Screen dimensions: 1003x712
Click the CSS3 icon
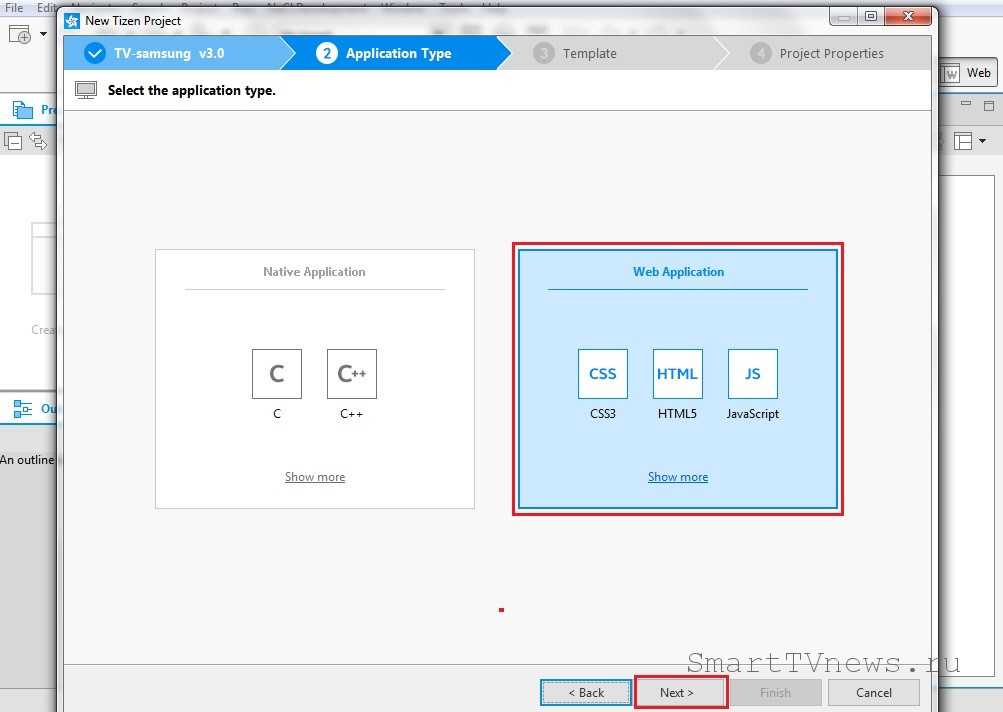coord(603,374)
